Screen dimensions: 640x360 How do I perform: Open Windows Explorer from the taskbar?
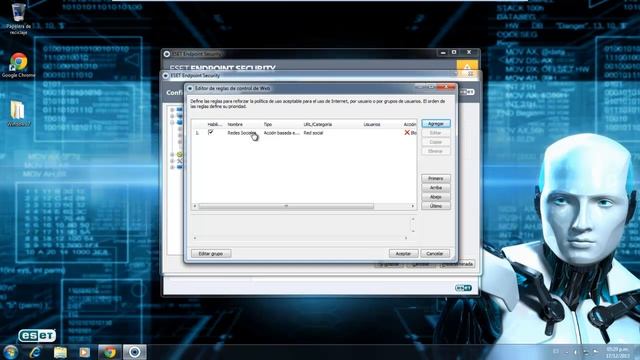(x=60, y=352)
